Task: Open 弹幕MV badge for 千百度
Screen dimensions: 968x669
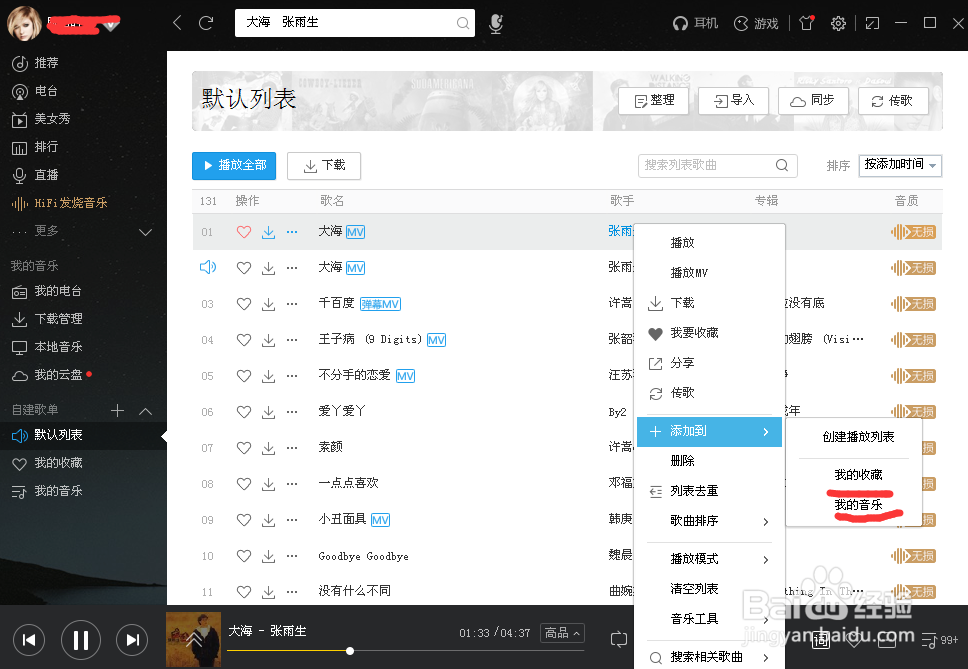Action: pyautogui.click(x=380, y=304)
